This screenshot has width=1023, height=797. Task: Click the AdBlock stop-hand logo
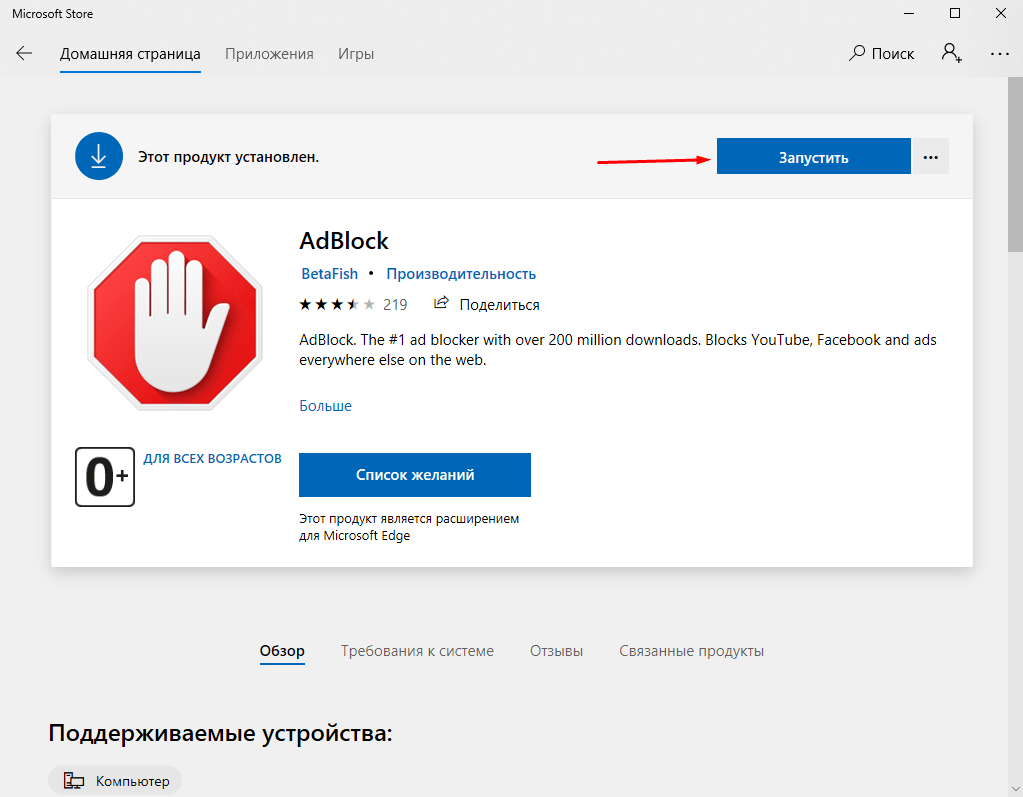coord(175,323)
